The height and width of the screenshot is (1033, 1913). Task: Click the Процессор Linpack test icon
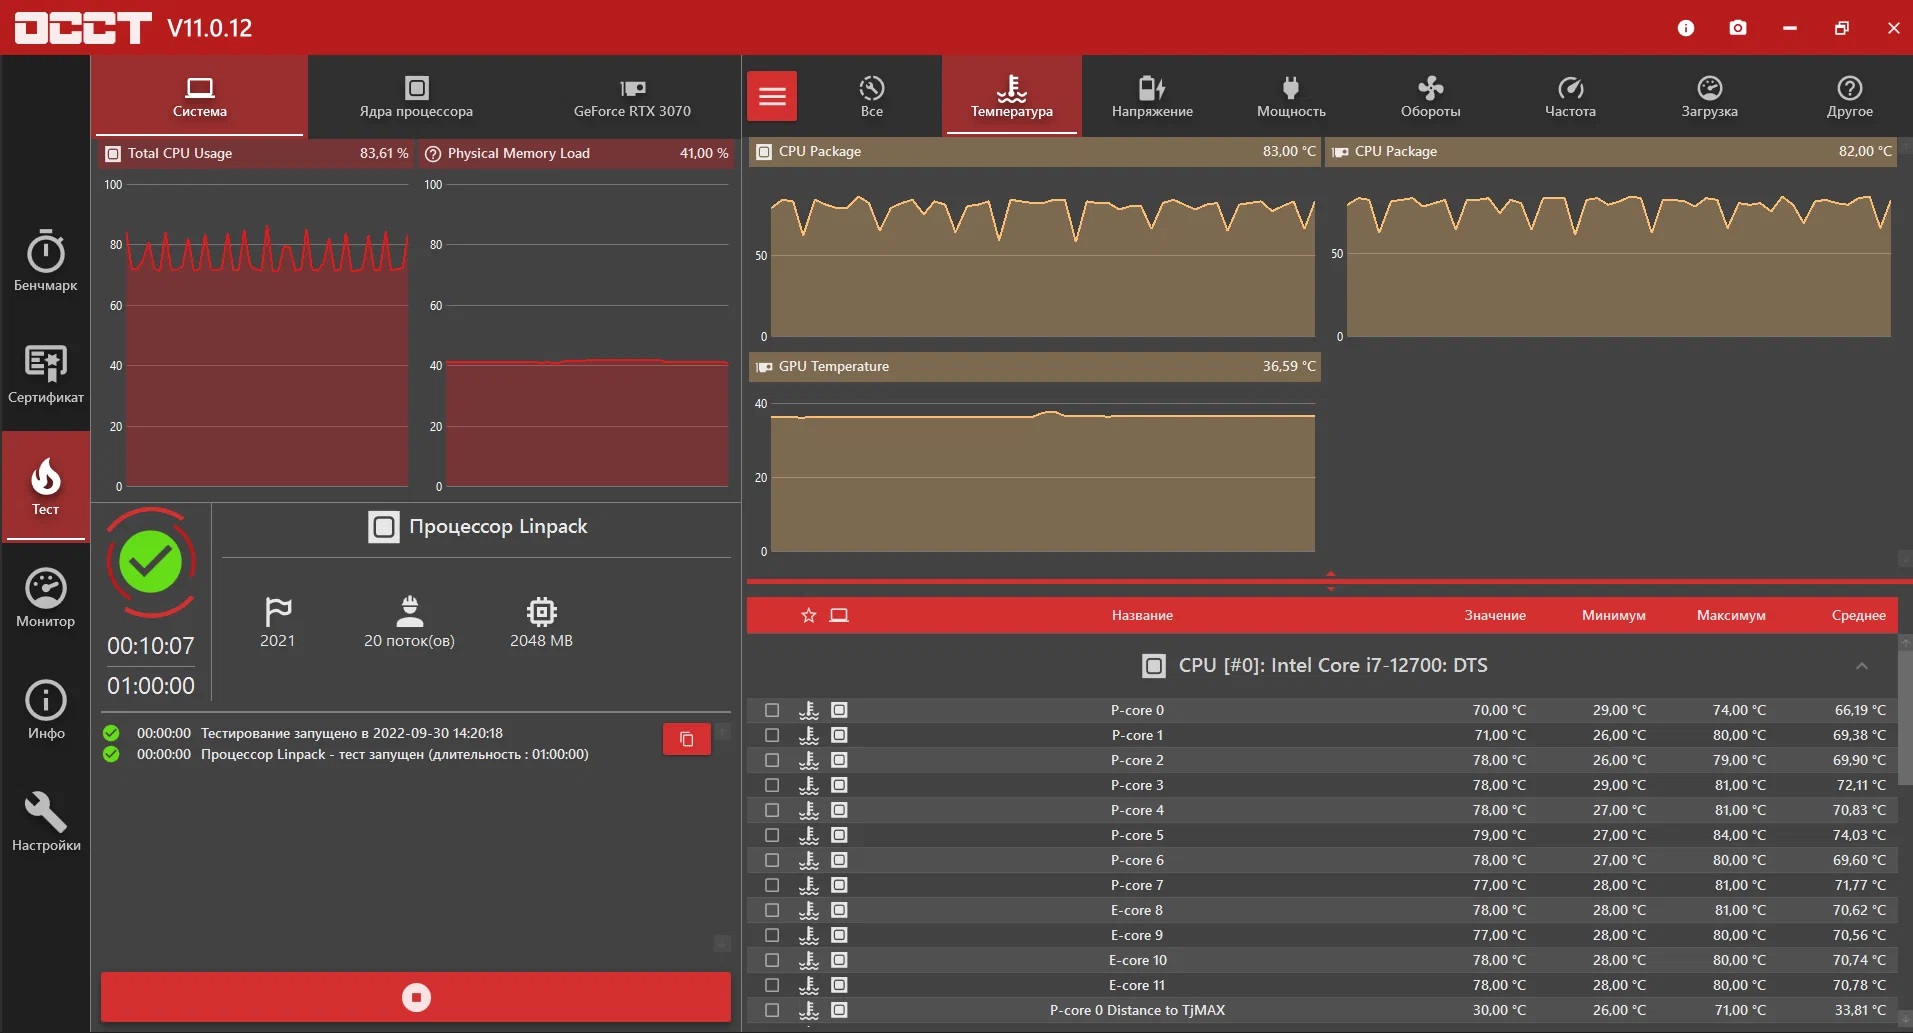384,527
